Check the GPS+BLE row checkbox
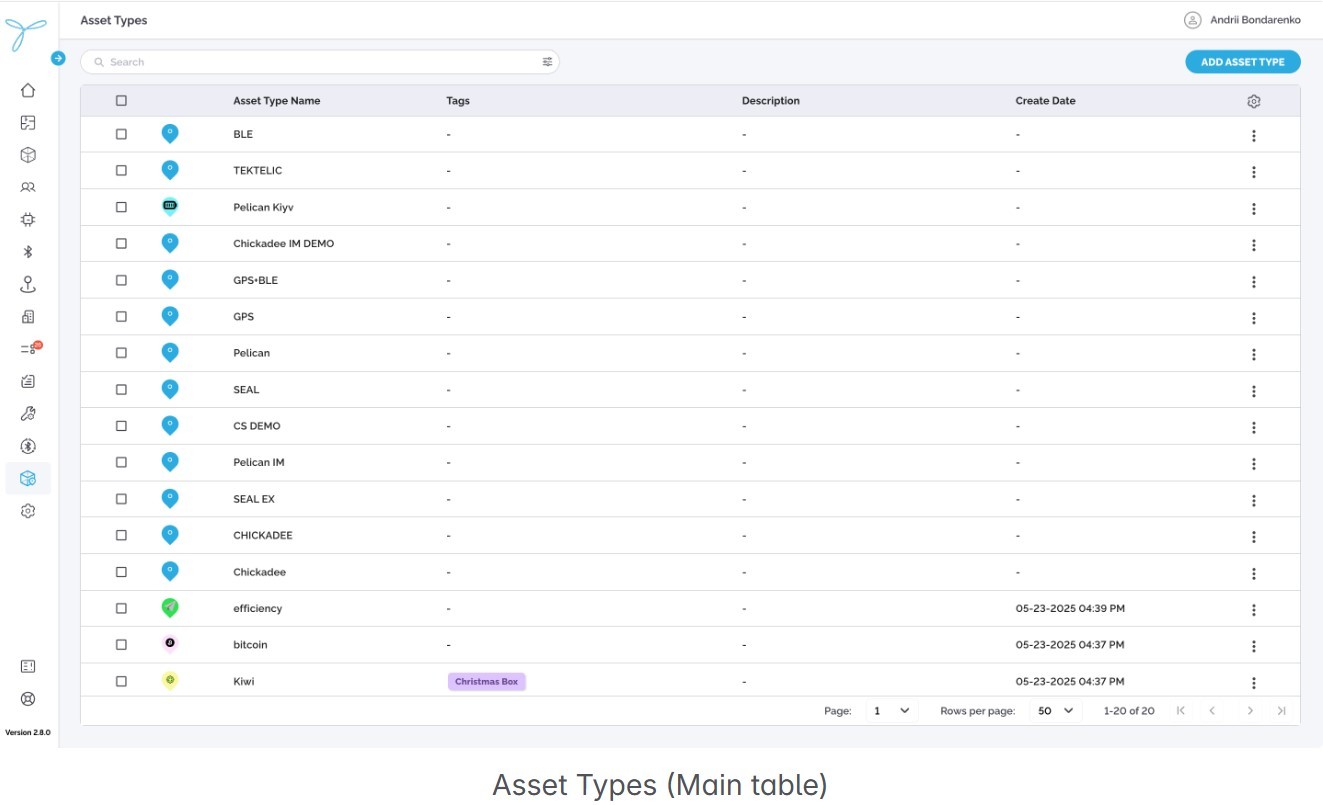The width and height of the screenshot is (1323, 805). coord(121,280)
